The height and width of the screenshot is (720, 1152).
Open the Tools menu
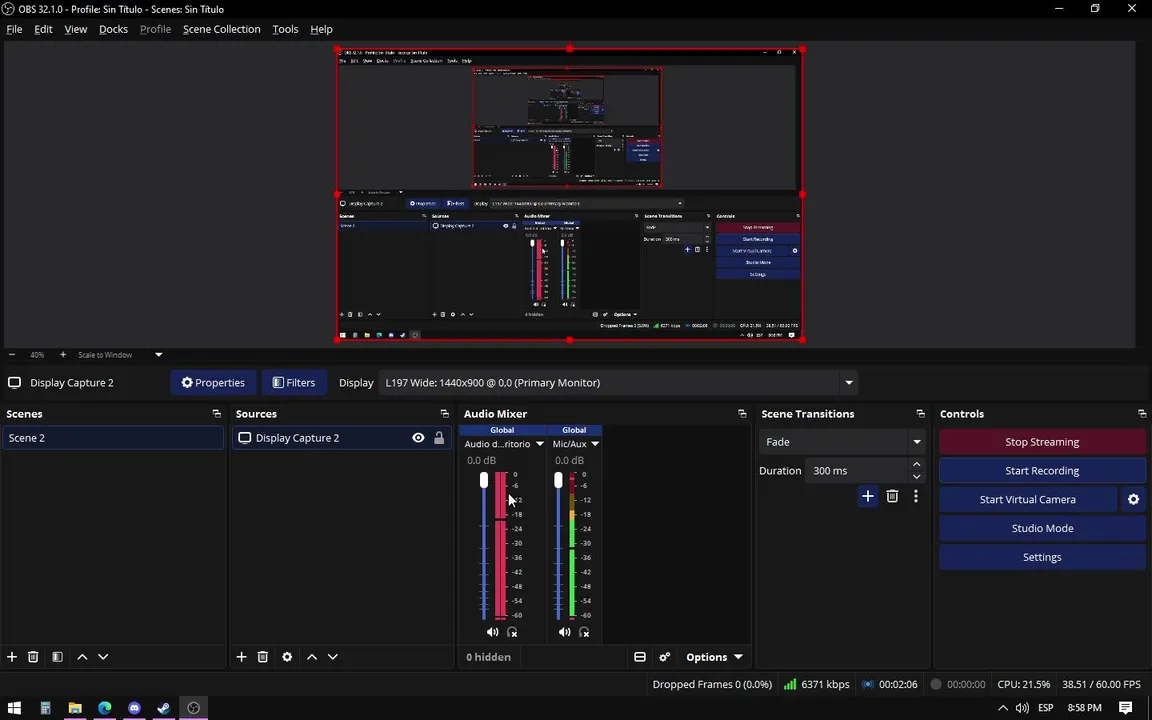pos(285,29)
